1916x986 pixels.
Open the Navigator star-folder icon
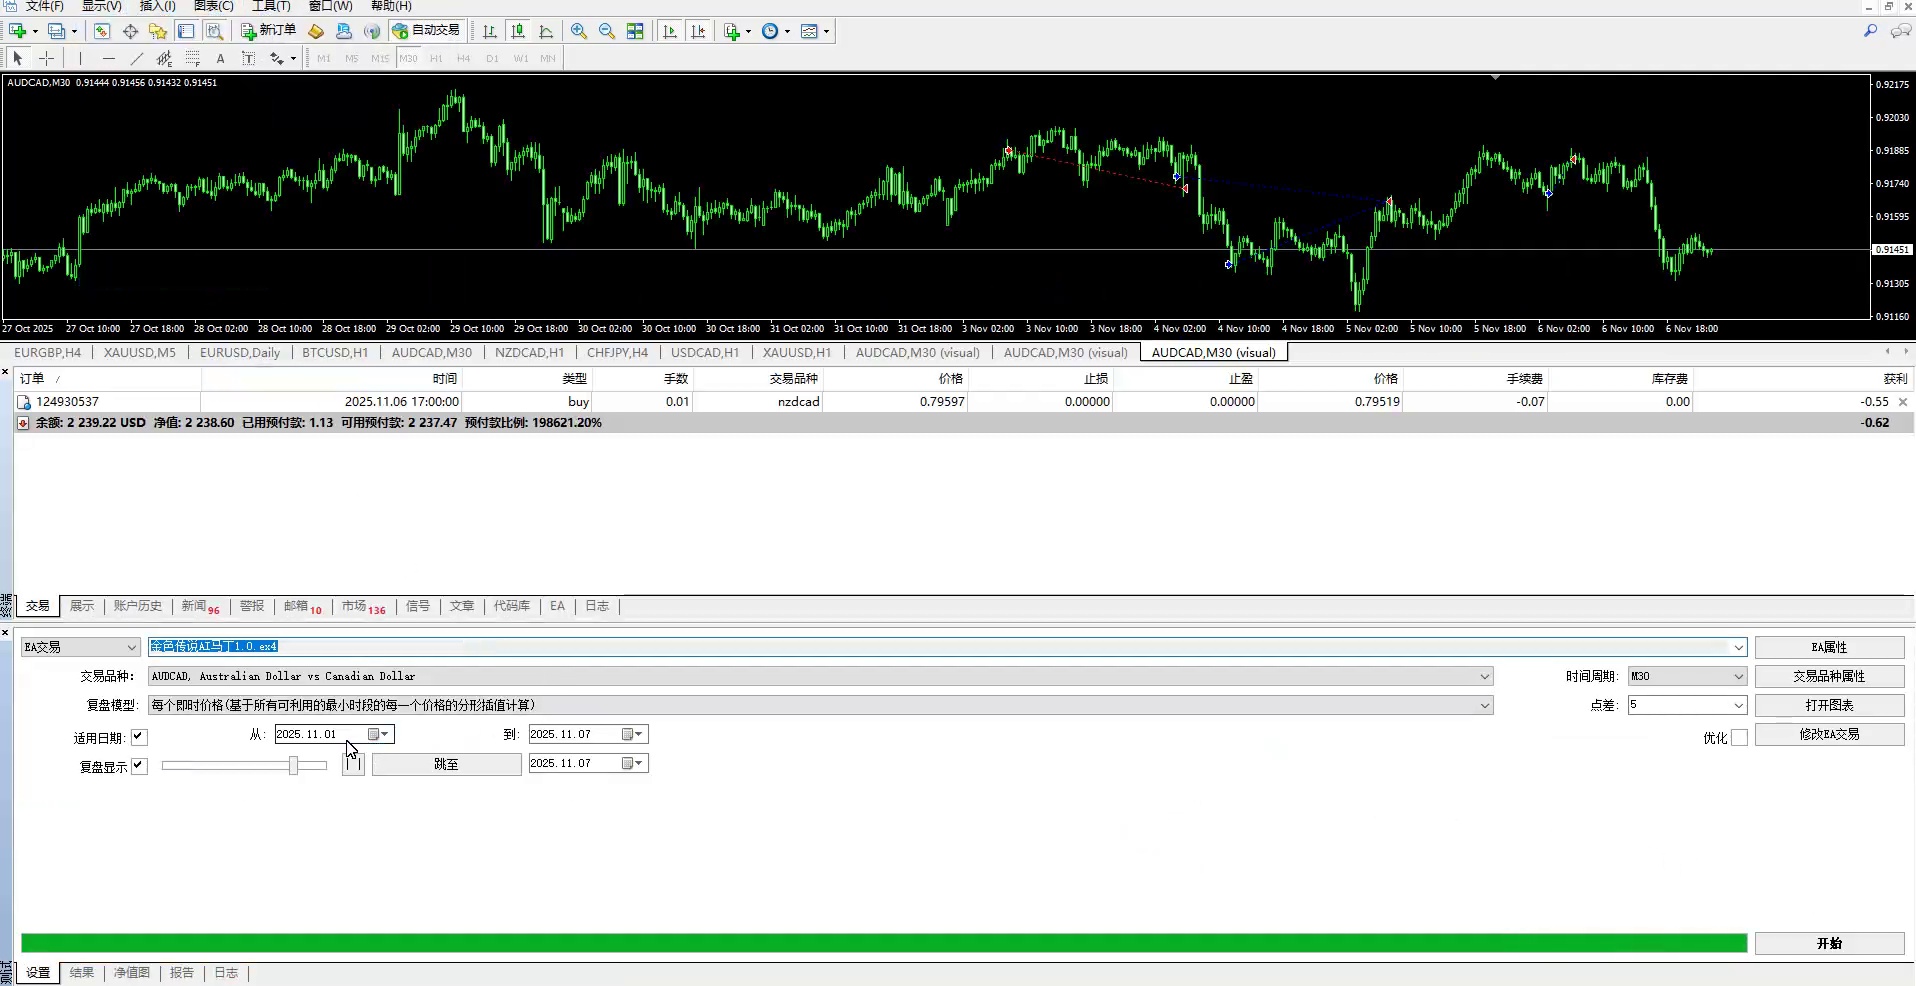pos(158,31)
